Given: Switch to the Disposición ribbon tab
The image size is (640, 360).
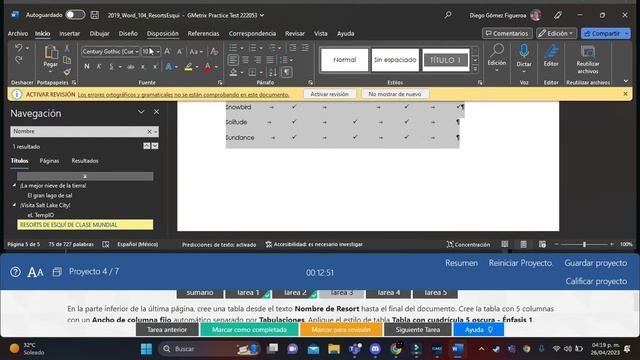Looking at the screenshot, I should [162, 33].
